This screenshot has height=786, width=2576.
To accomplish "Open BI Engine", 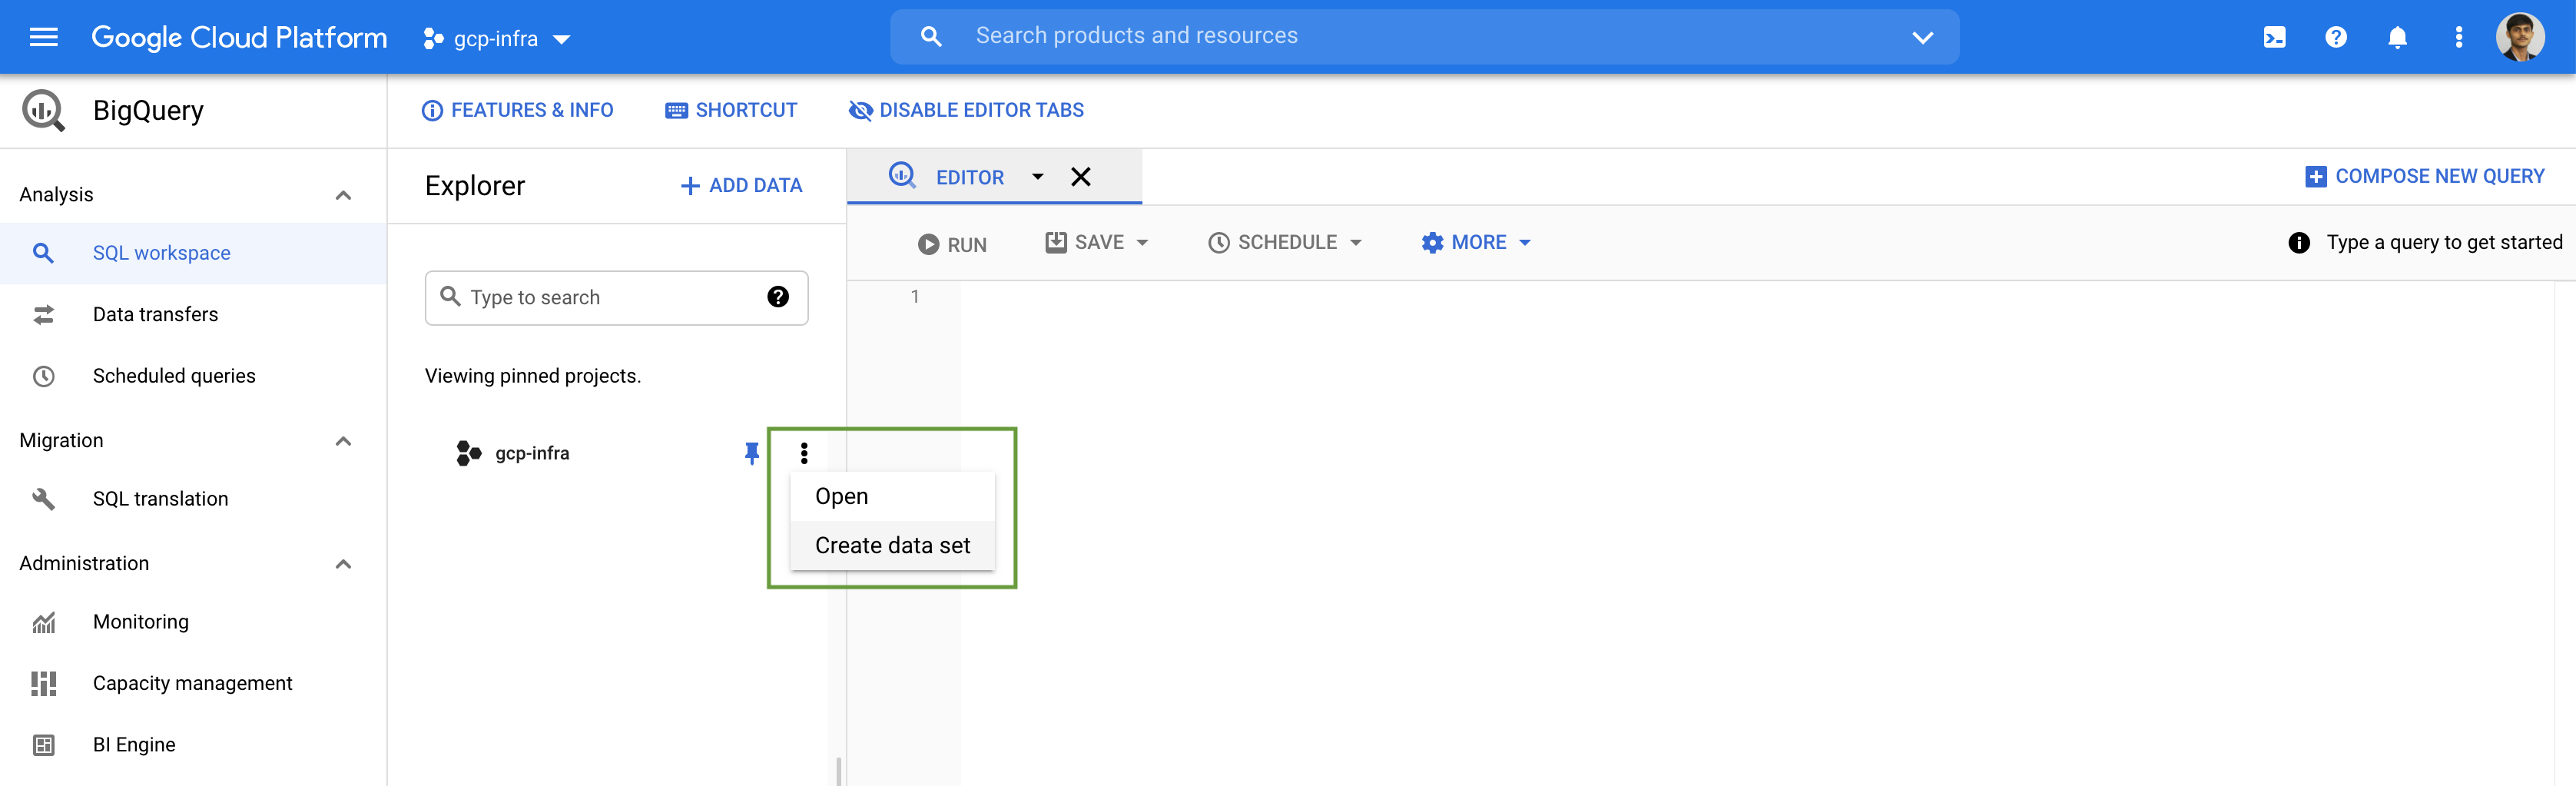I will coord(134,745).
